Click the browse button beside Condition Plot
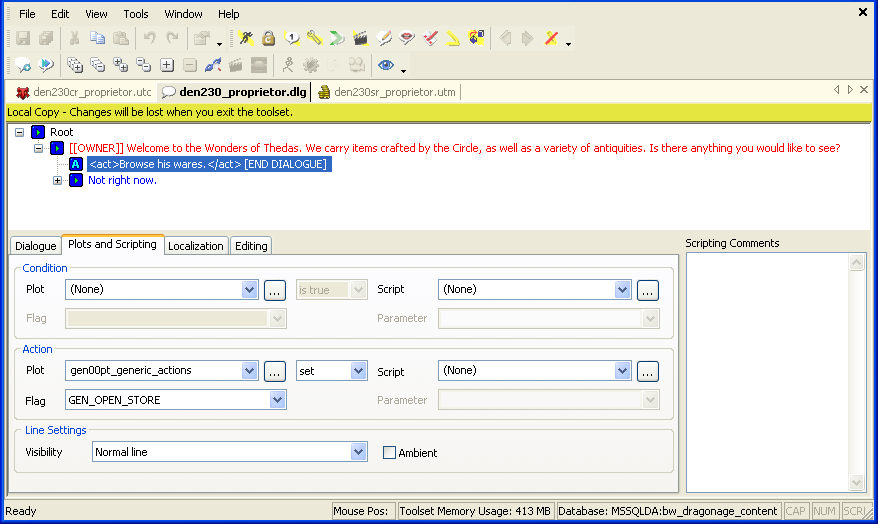Screen dimensions: 878x524 275,290
